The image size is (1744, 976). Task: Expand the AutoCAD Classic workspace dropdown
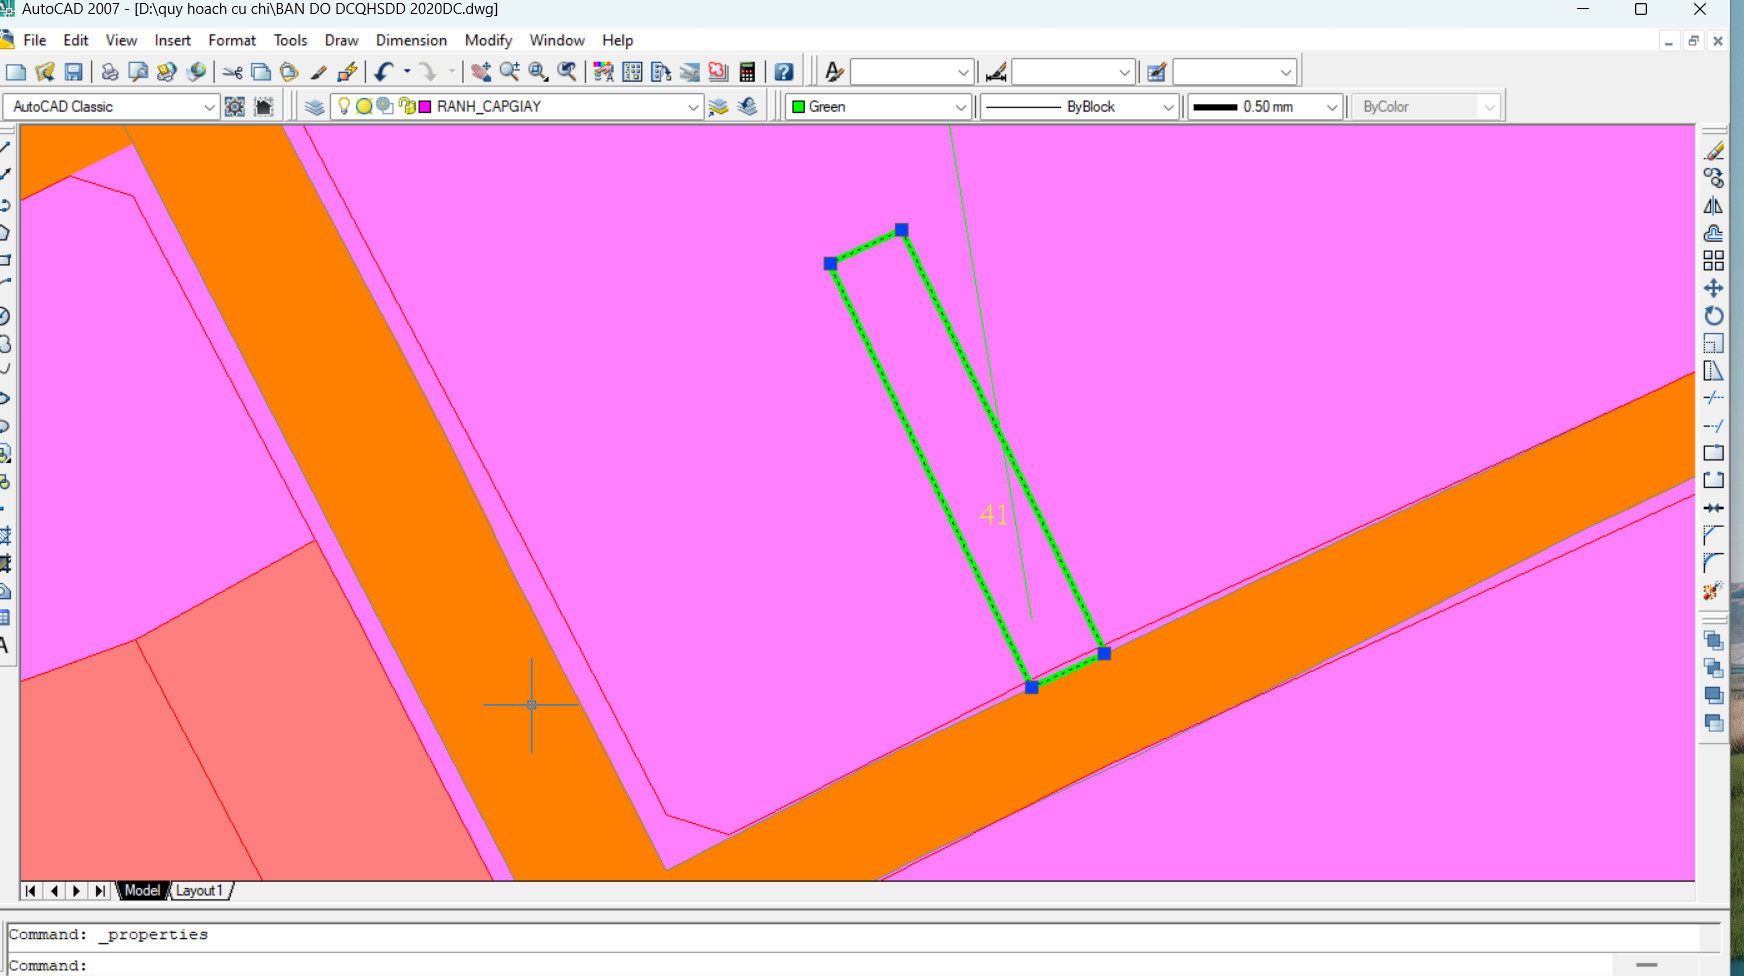click(x=209, y=106)
